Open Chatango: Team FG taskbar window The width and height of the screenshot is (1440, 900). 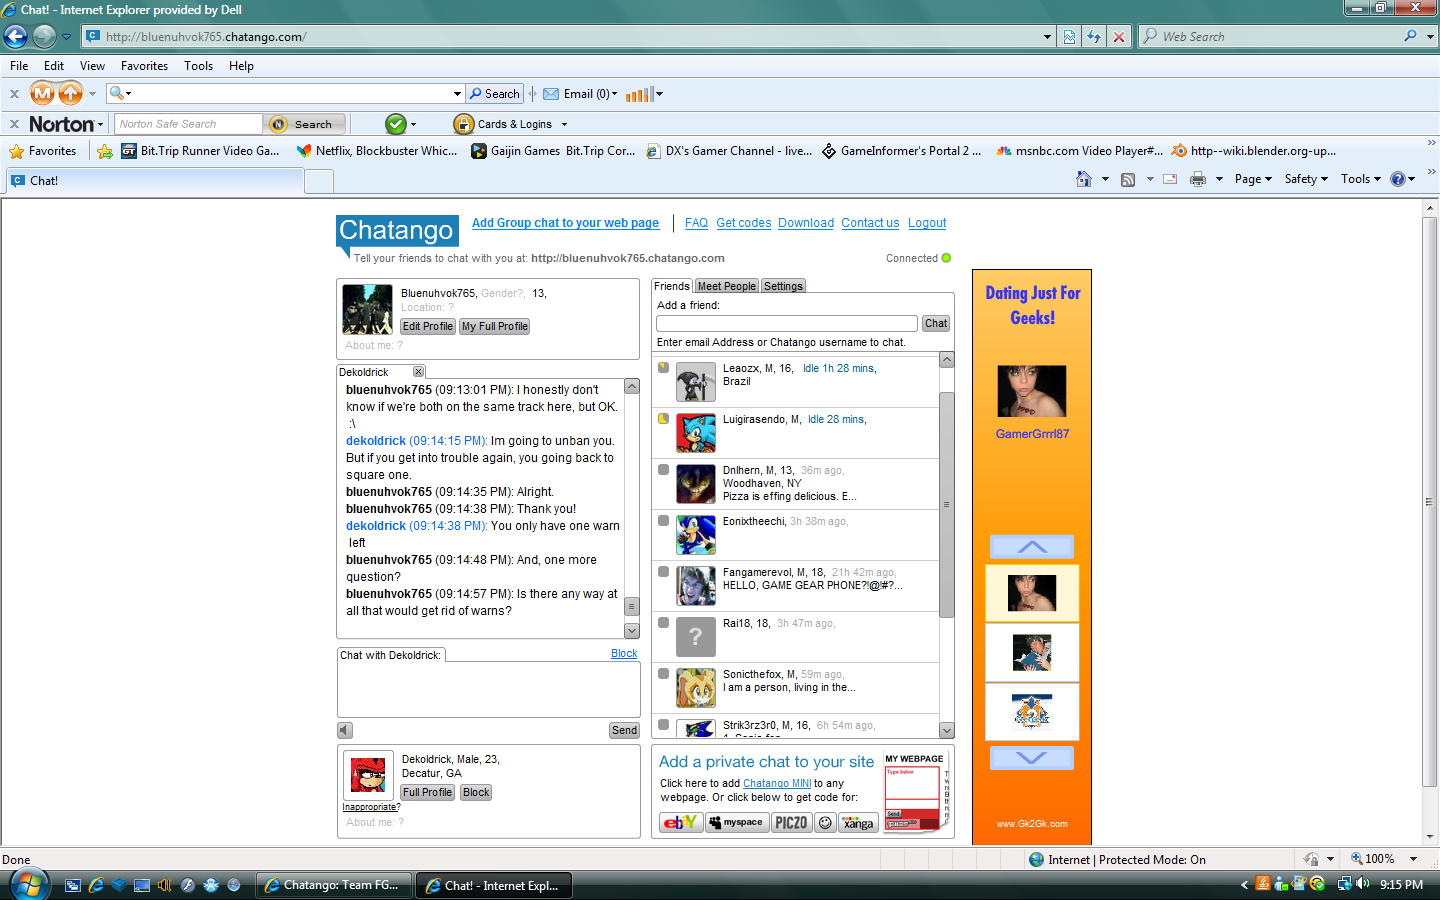click(334, 885)
